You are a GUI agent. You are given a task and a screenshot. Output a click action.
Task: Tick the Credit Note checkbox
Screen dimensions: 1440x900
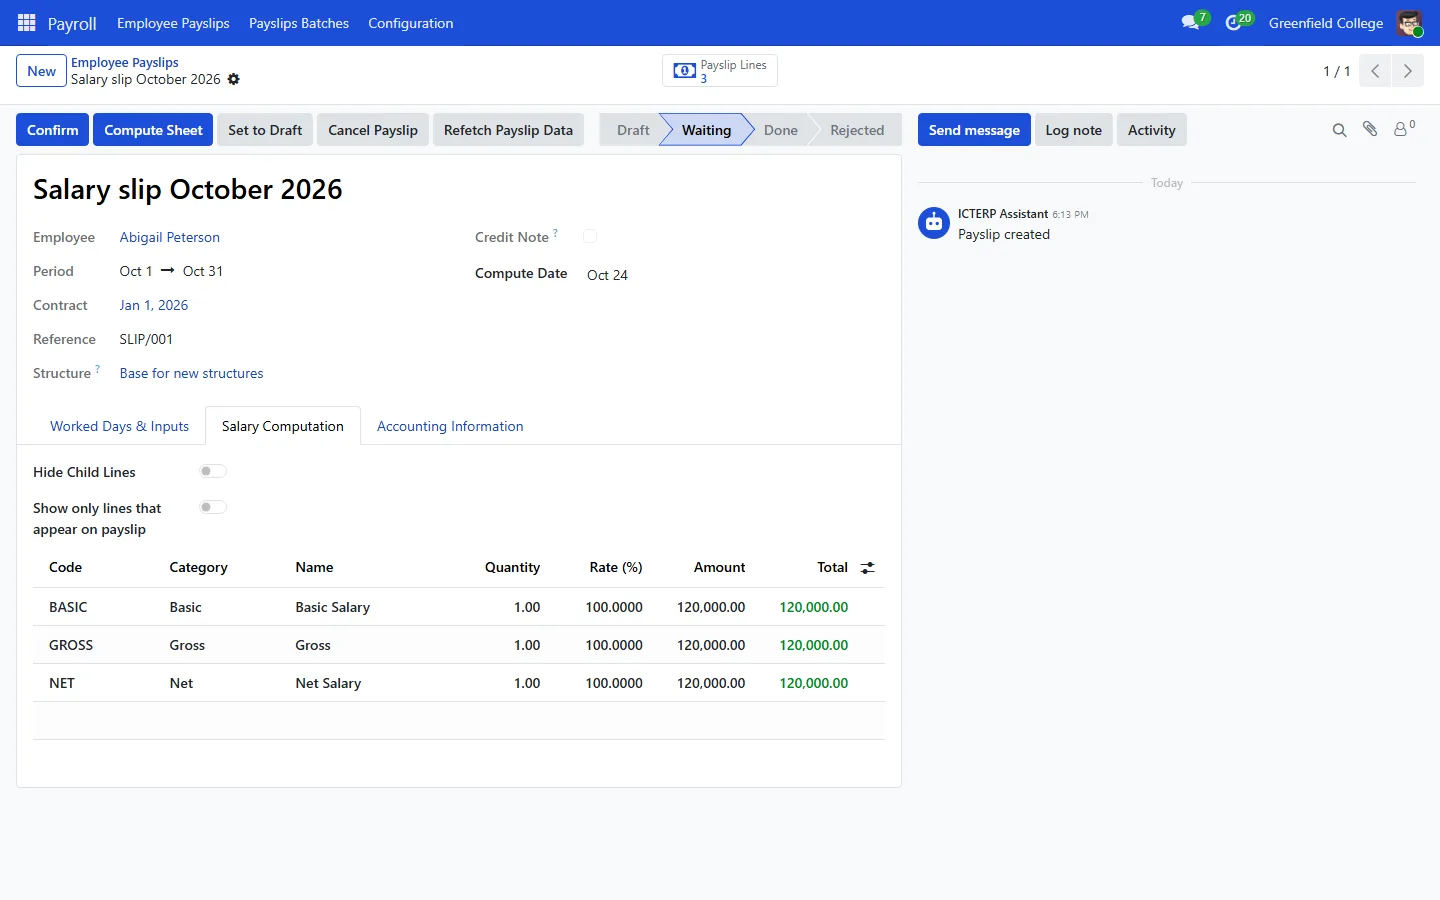[x=590, y=237]
